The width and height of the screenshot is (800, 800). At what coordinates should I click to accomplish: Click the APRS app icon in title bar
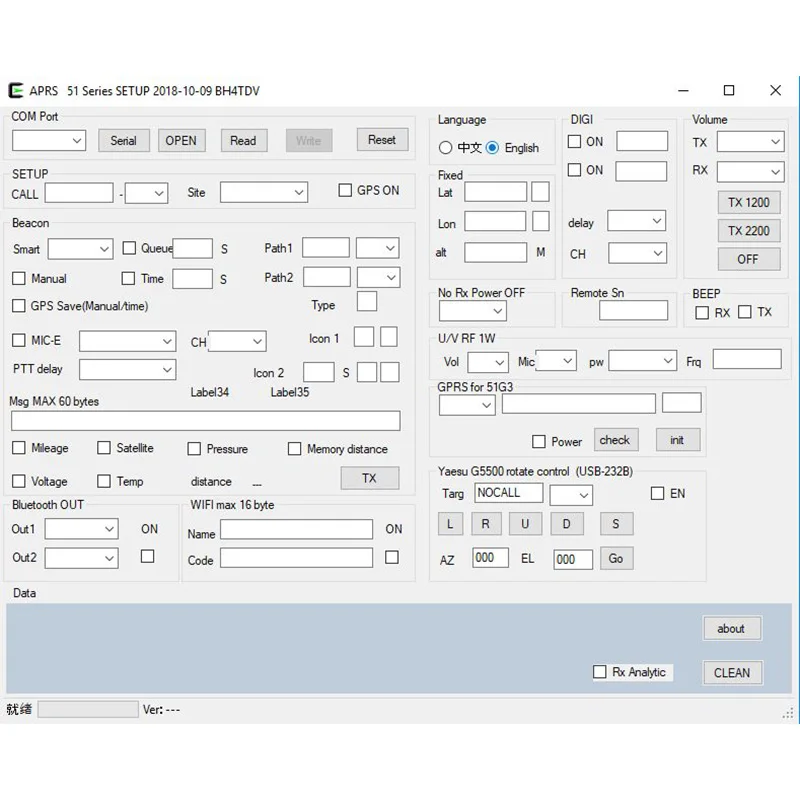[16, 91]
